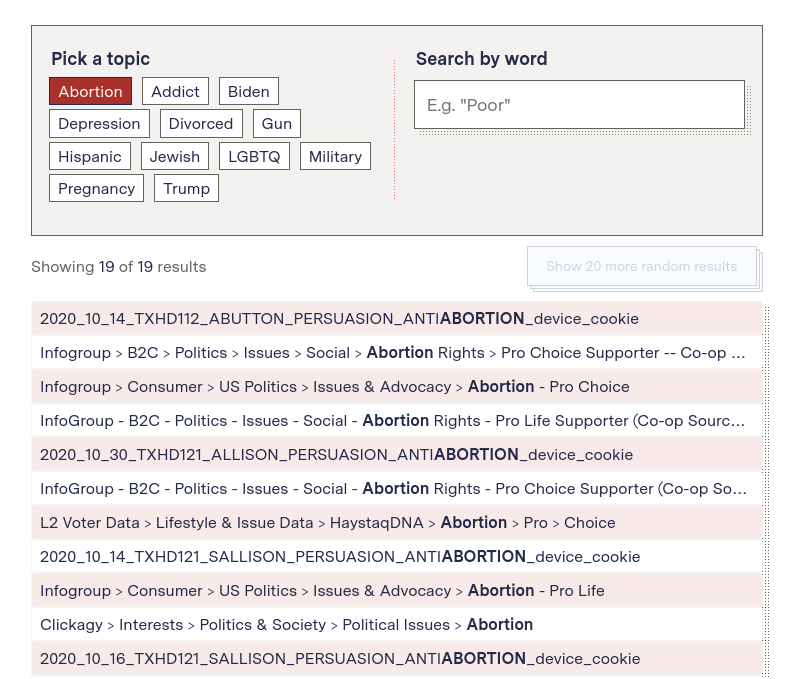Select the Hispanic topic button
797x679 pixels.
[90, 157]
